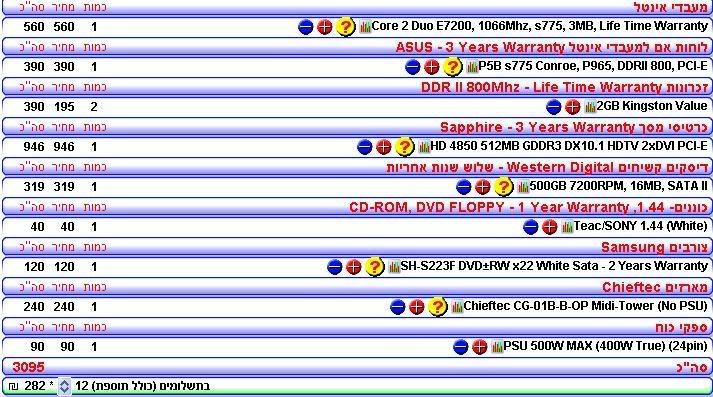This screenshot has width=713, height=397.
Task: Select the Chieftec cases category header
Action: point(356,287)
